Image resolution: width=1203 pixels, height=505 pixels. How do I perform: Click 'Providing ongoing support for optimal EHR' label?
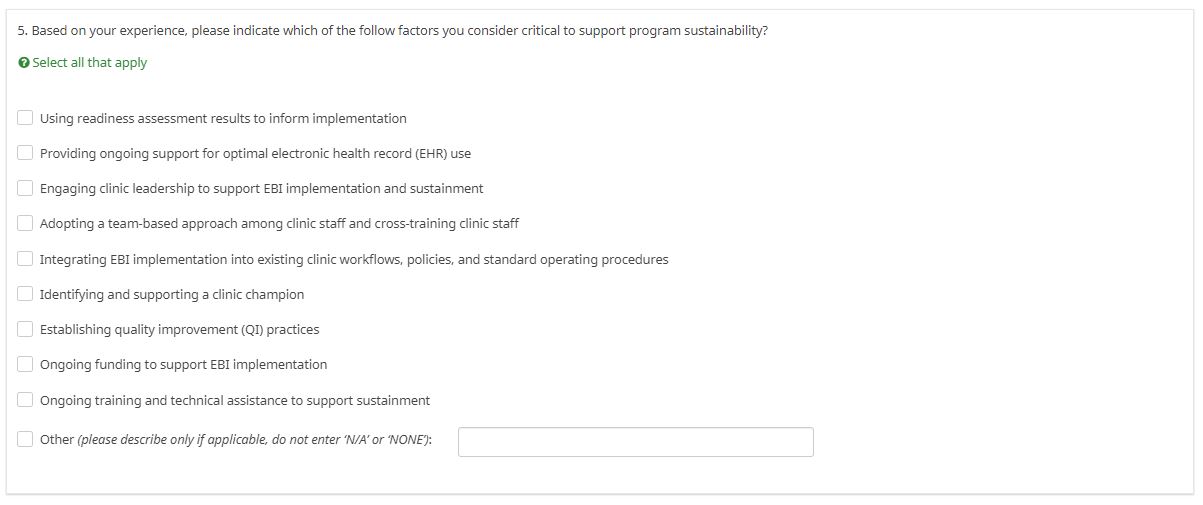(x=255, y=154)
